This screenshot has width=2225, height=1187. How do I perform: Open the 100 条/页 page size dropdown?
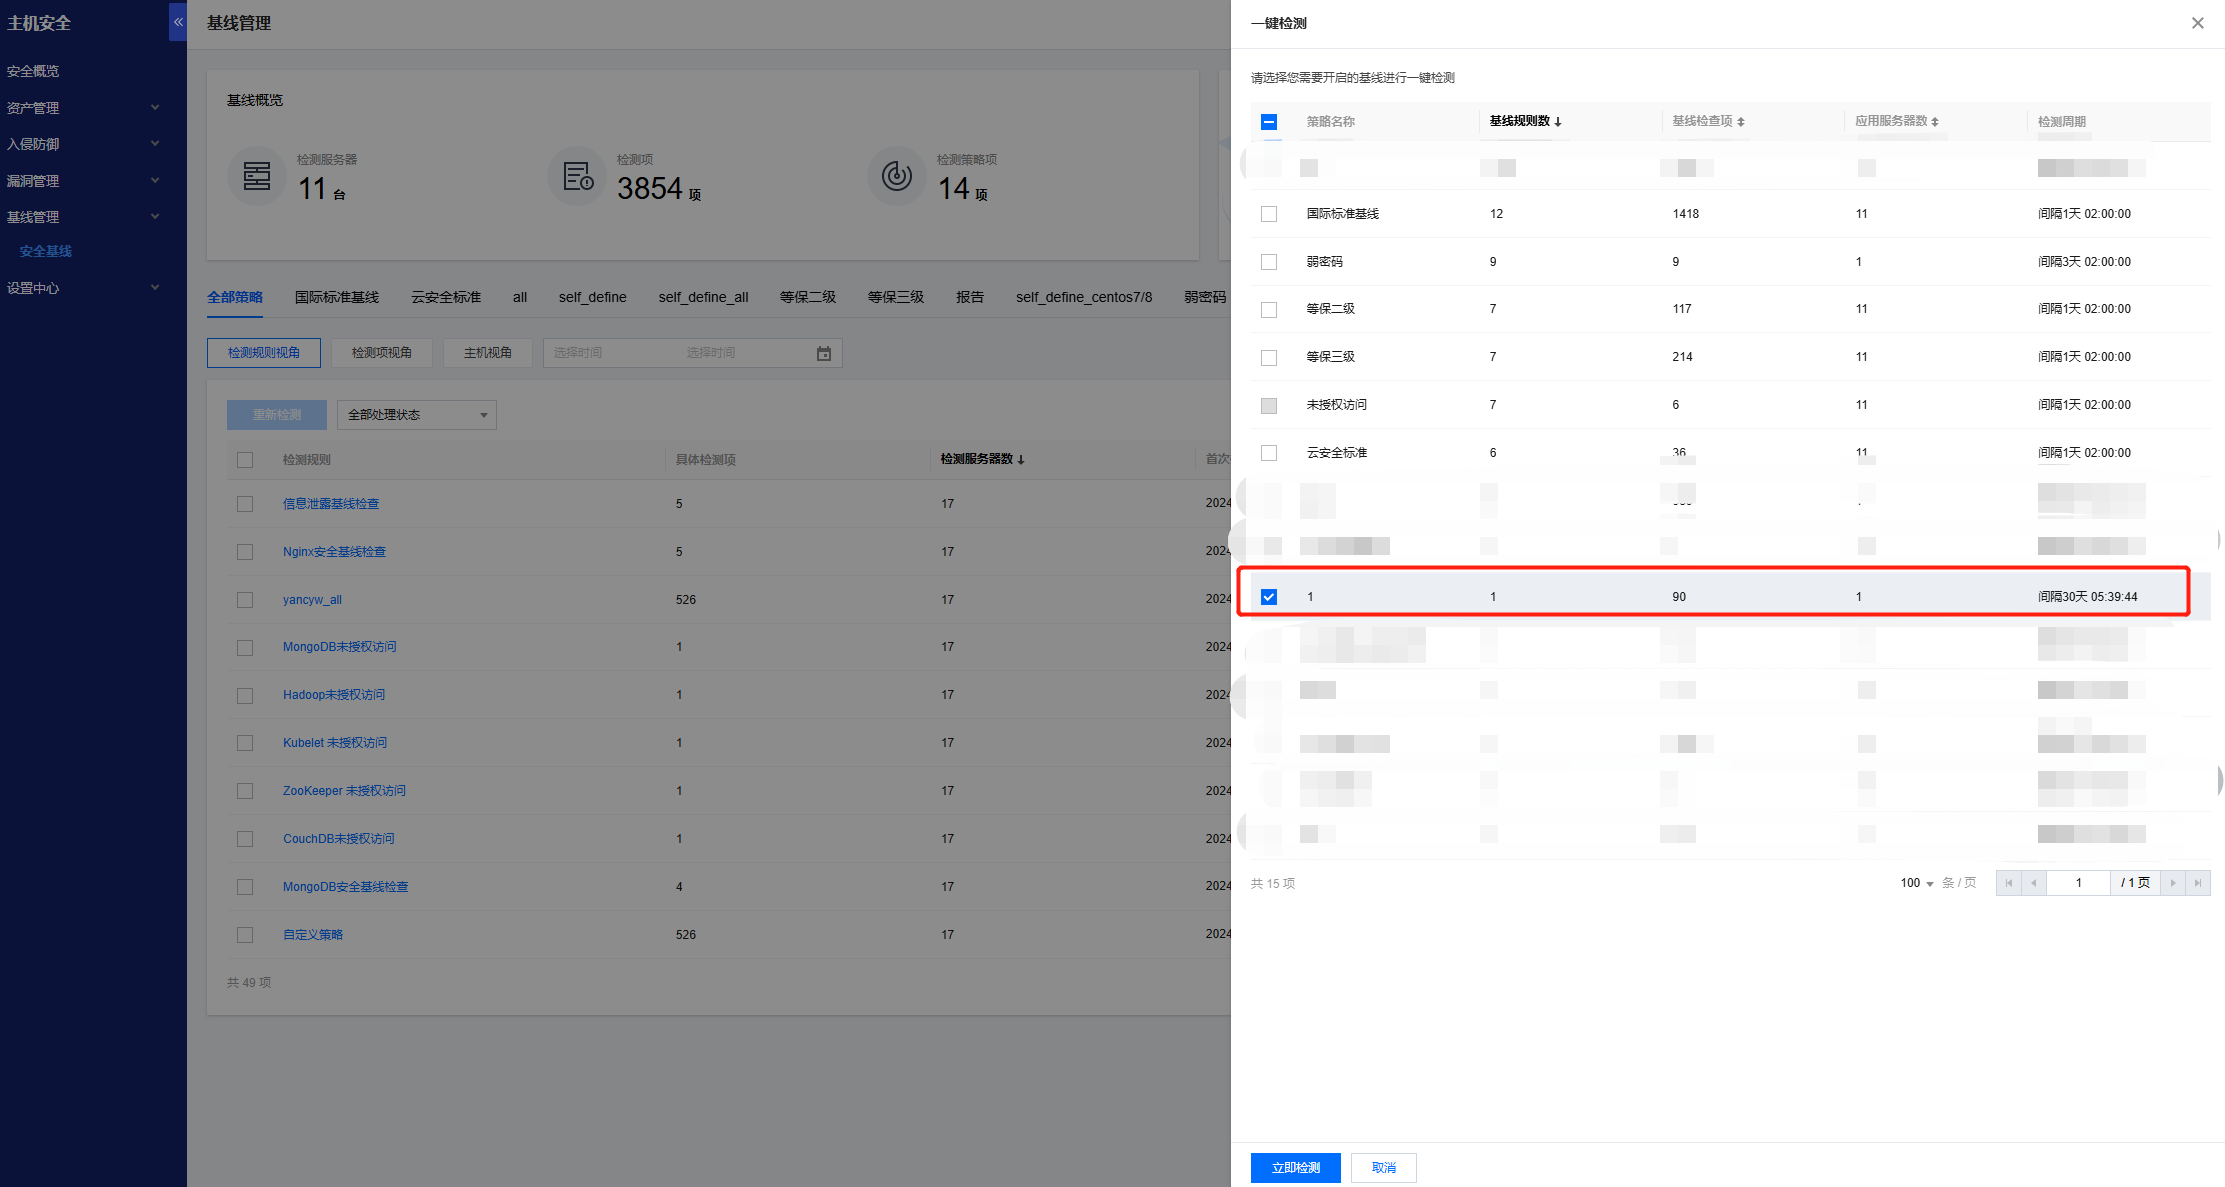tap(1916, 883)
